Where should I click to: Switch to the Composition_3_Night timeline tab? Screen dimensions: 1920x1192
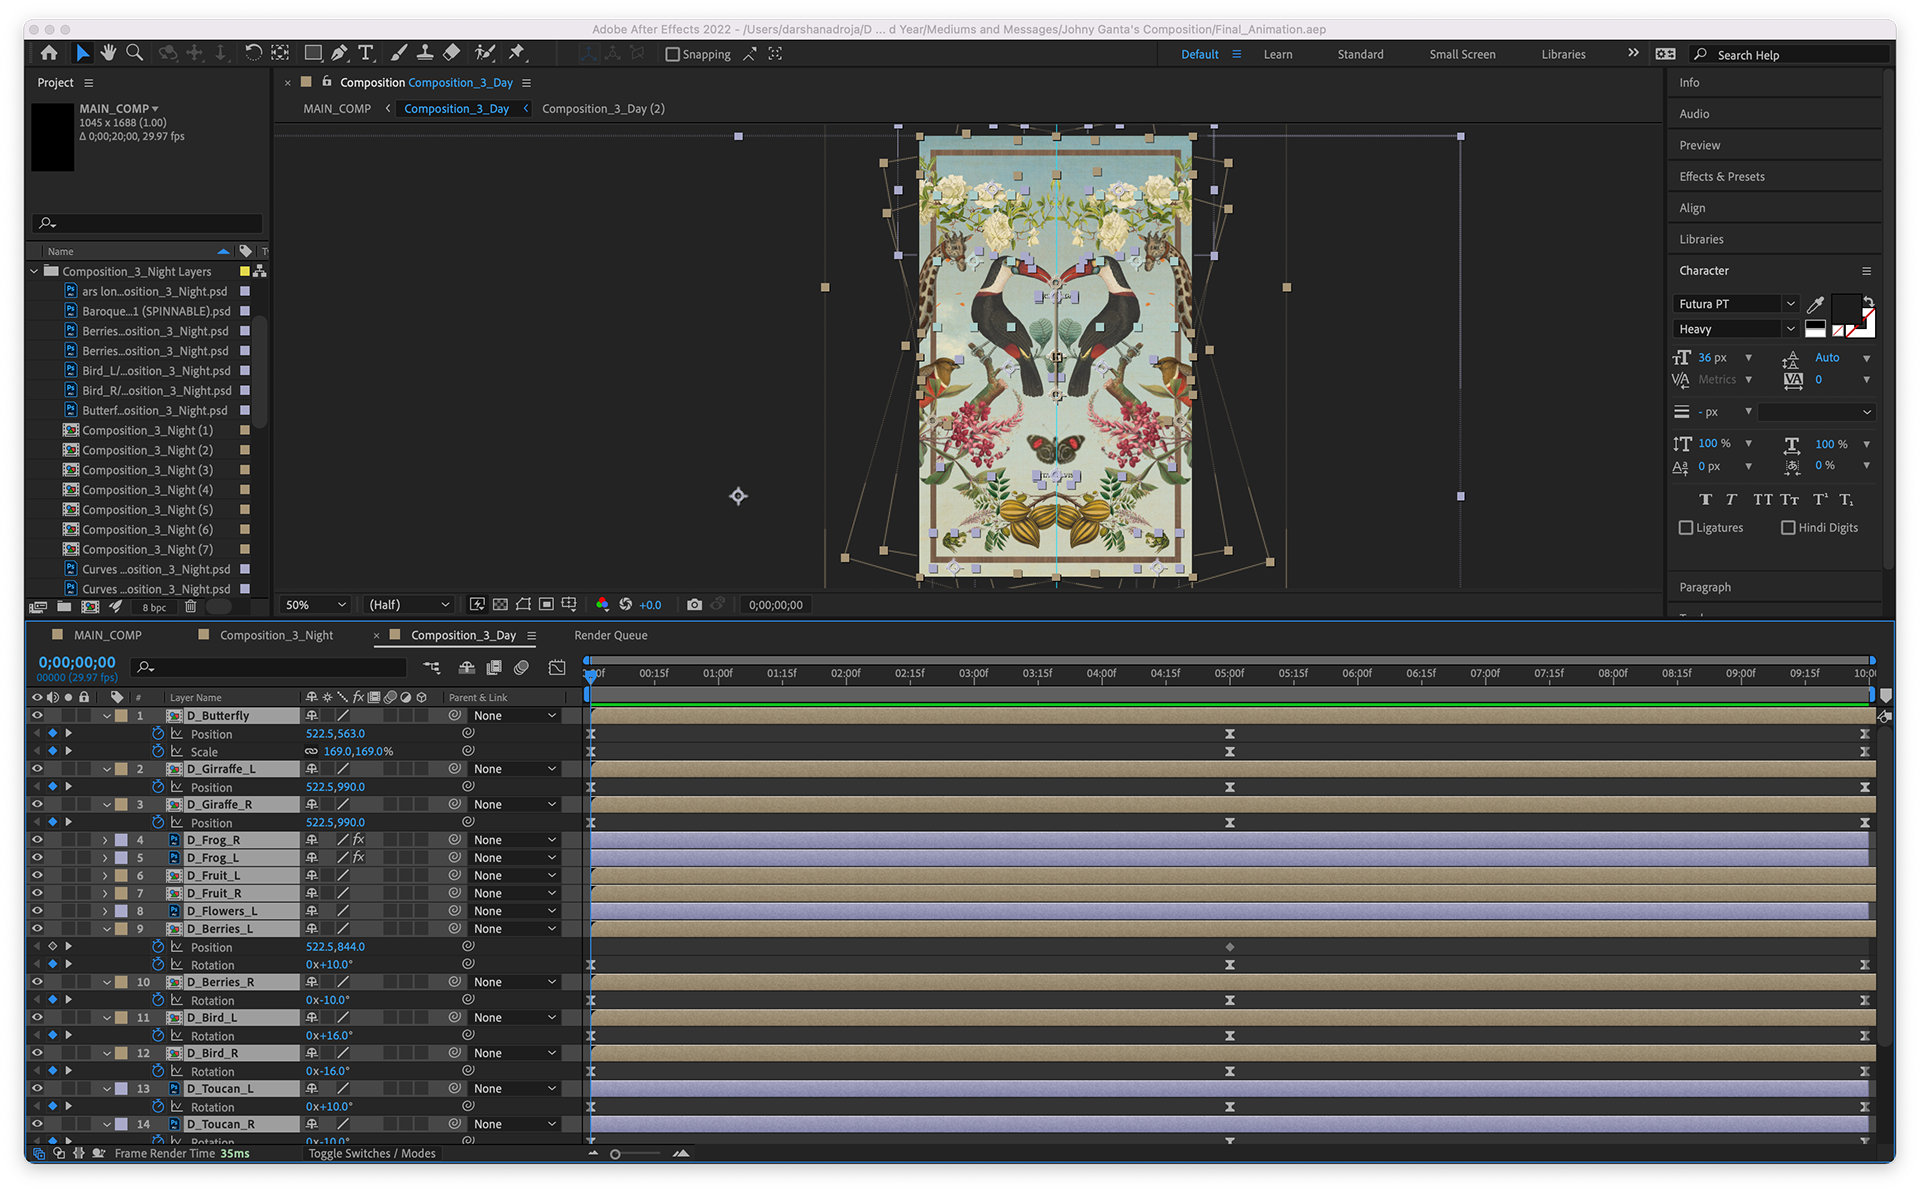[276, 636]
